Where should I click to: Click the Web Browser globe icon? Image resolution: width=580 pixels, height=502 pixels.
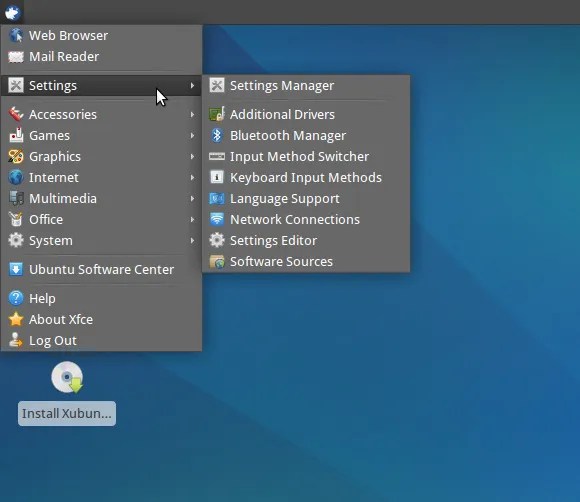[x=16, y=36]
